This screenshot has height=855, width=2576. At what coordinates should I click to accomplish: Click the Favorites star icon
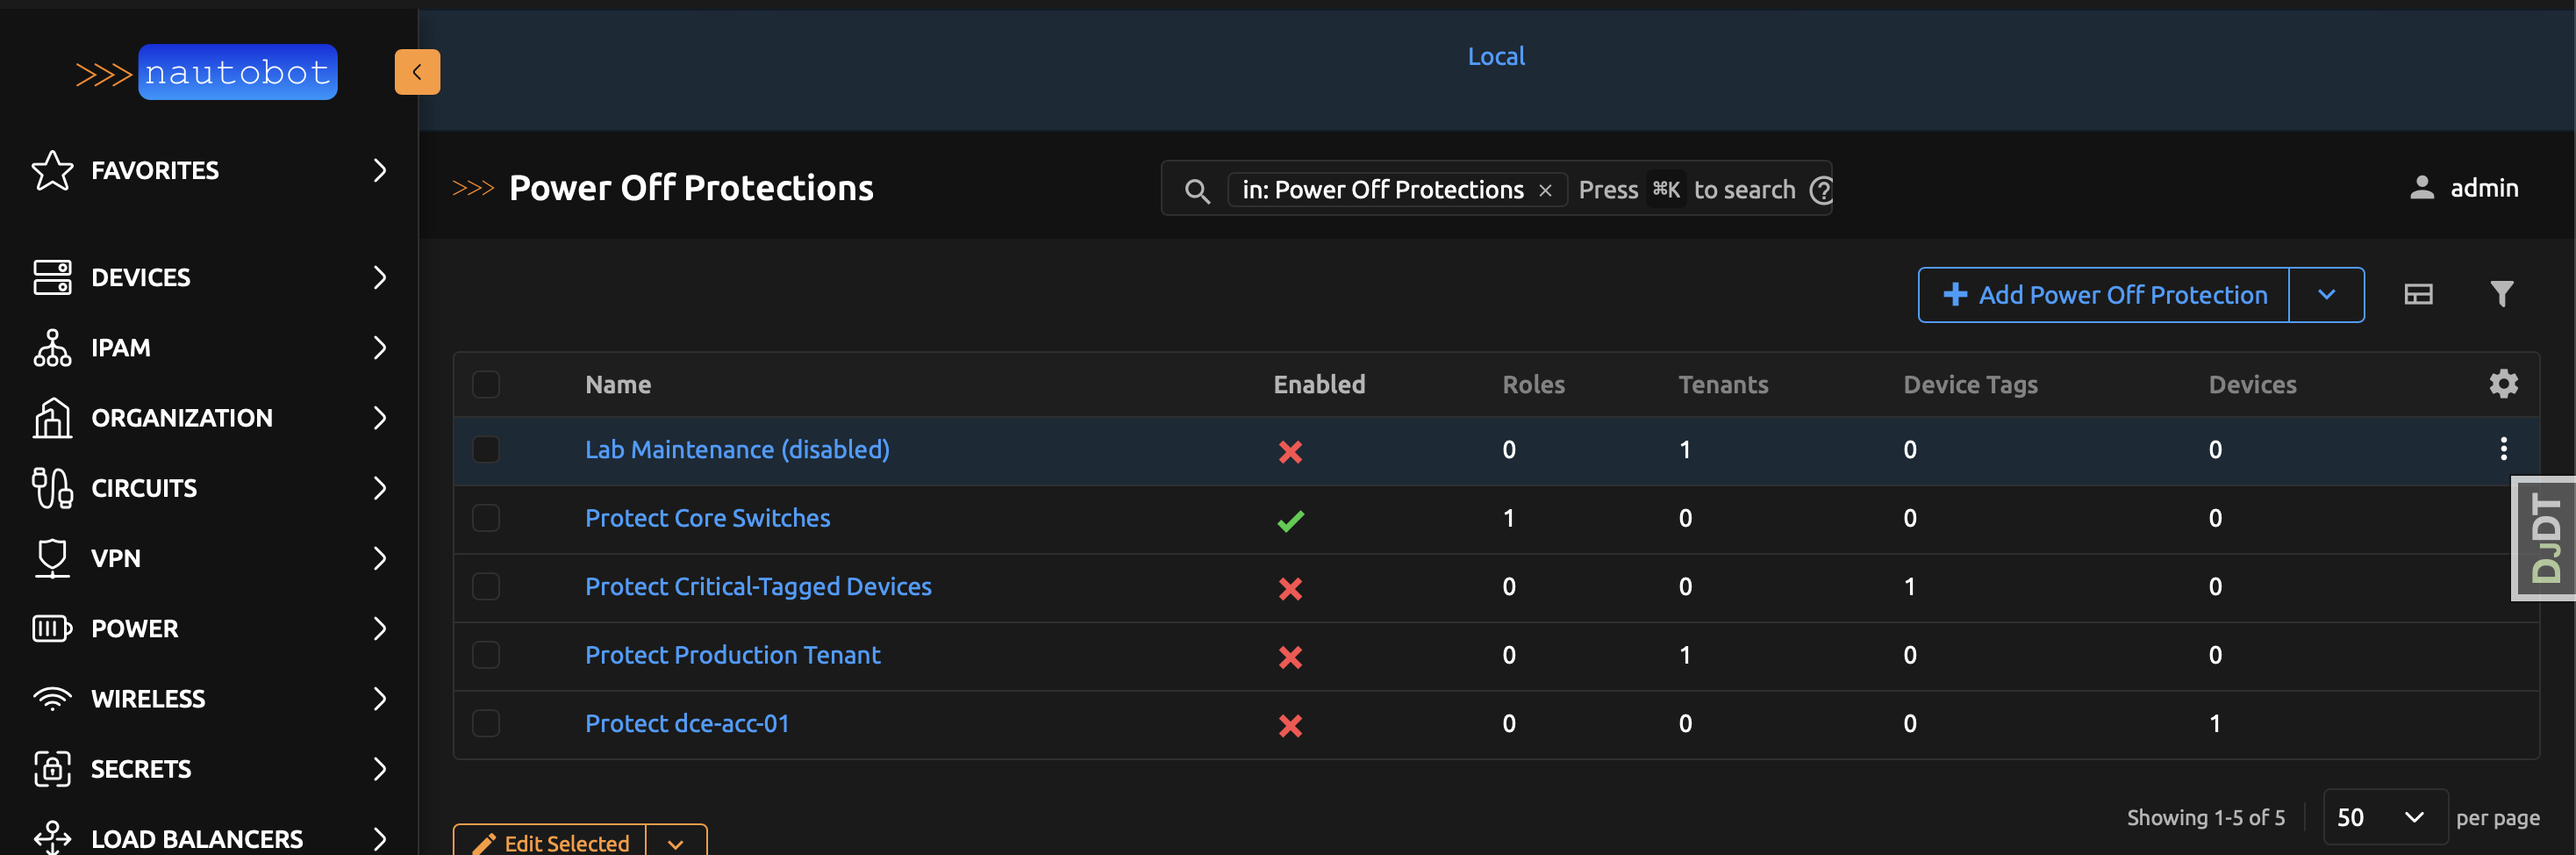pos(52,170)
